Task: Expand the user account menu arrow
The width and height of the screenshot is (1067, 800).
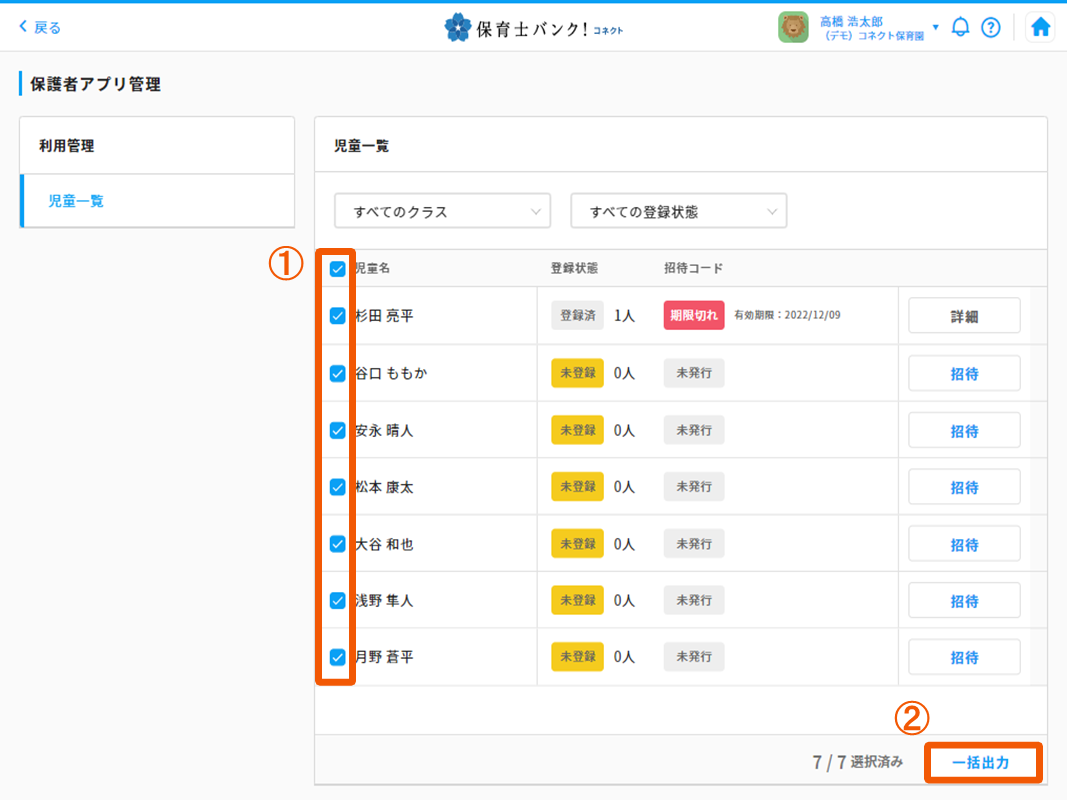Action: [935, 27]
